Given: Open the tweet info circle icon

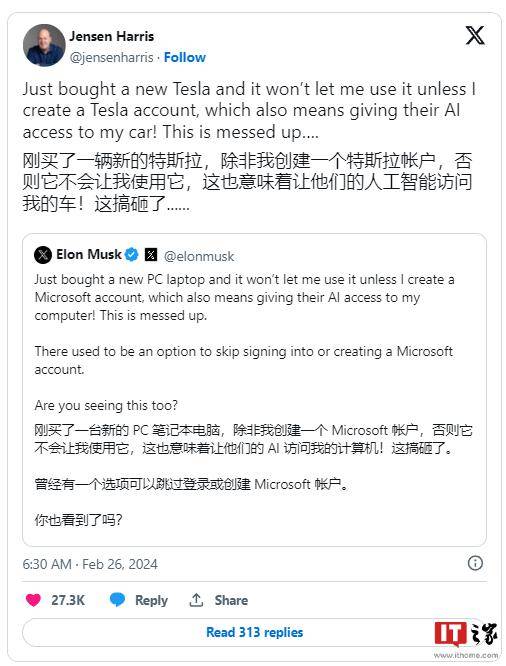Looking at the screenshot, I should pyautogui.click(x=475, y=563).
